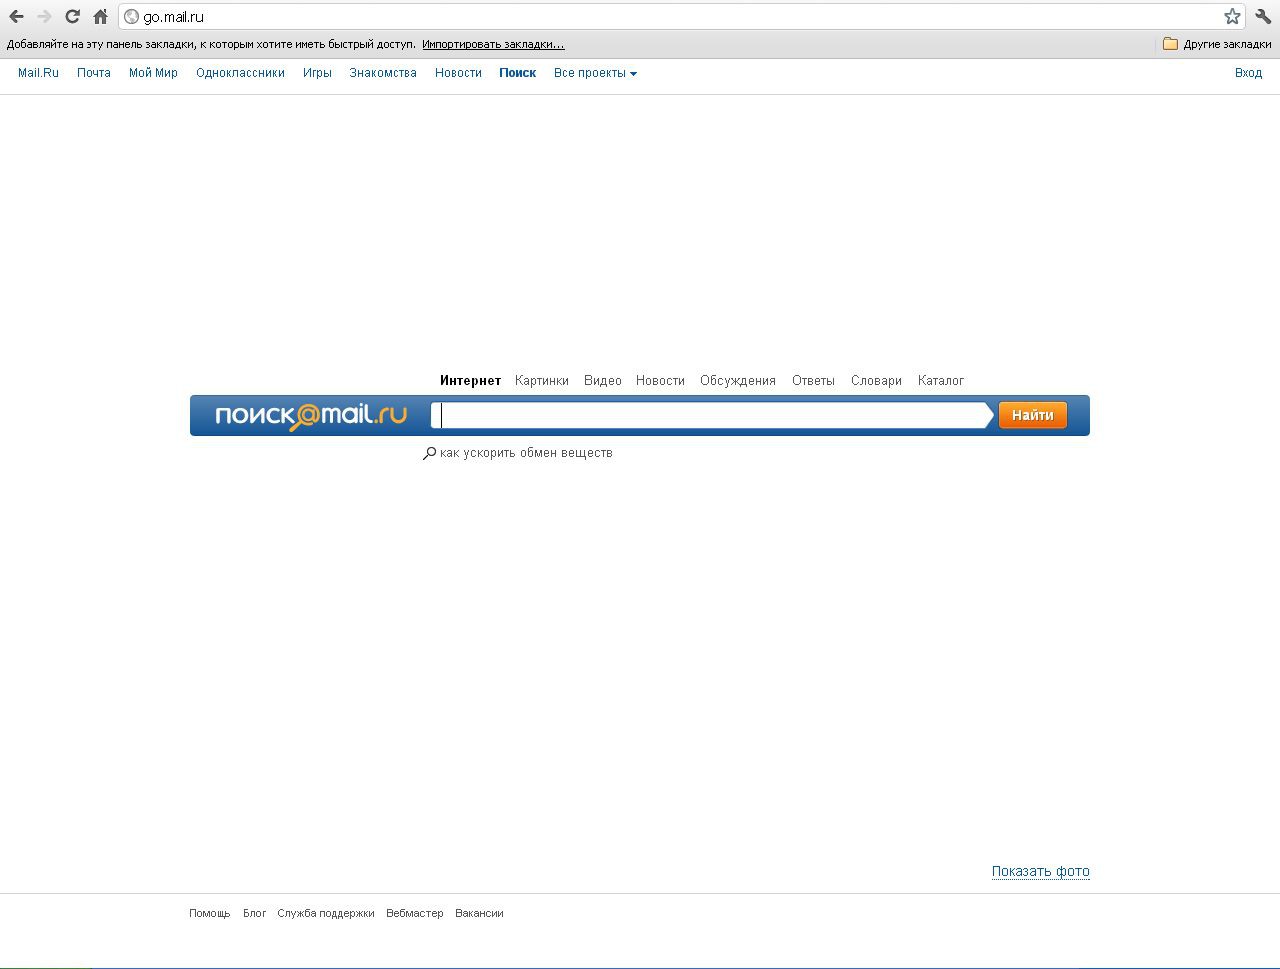The width and height of the screenshot is (1280, 969).
Task: Open the Другие закладки bookmarks folder
Action: coord(1217,44)
